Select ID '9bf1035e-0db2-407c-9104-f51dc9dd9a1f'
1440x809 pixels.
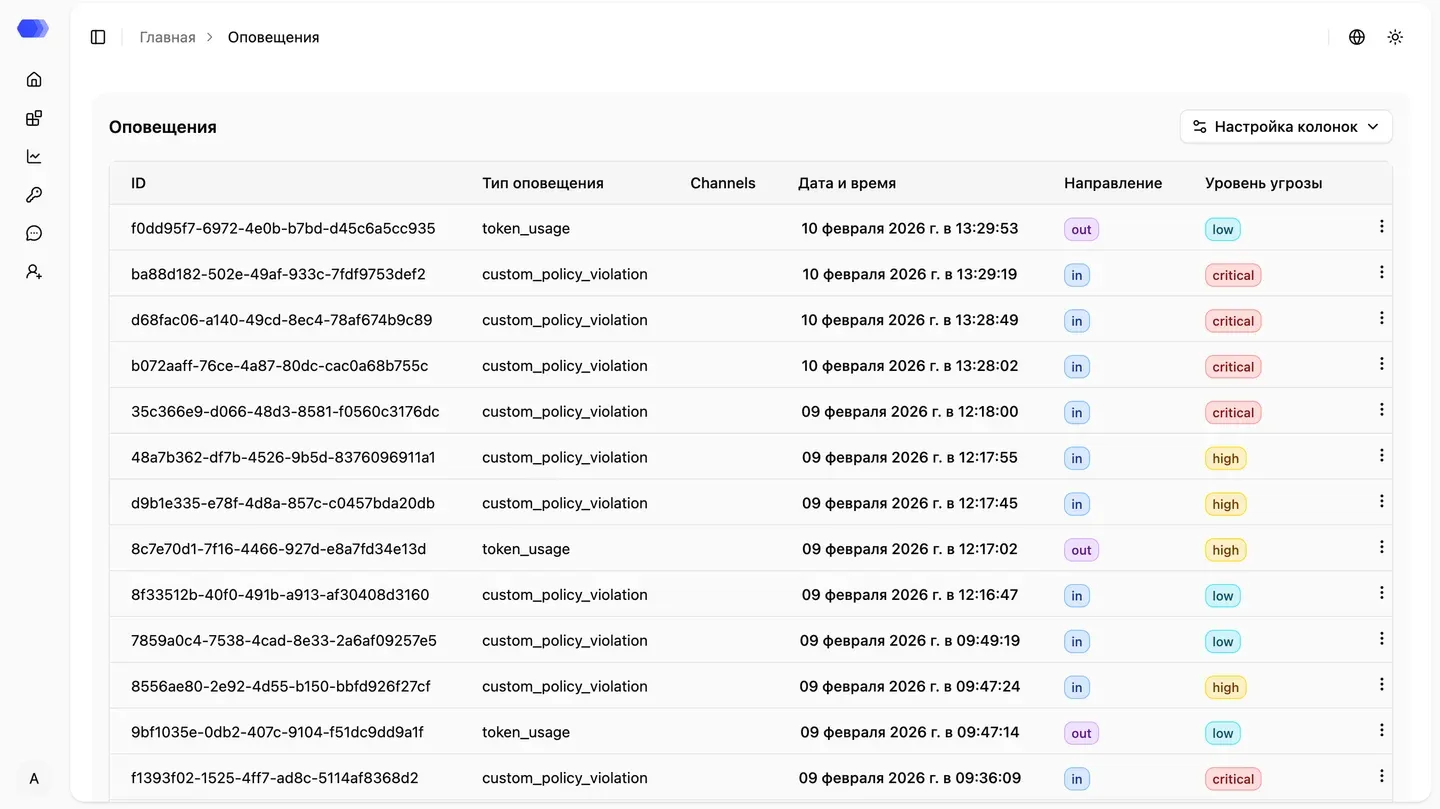[x=277, y=732]
